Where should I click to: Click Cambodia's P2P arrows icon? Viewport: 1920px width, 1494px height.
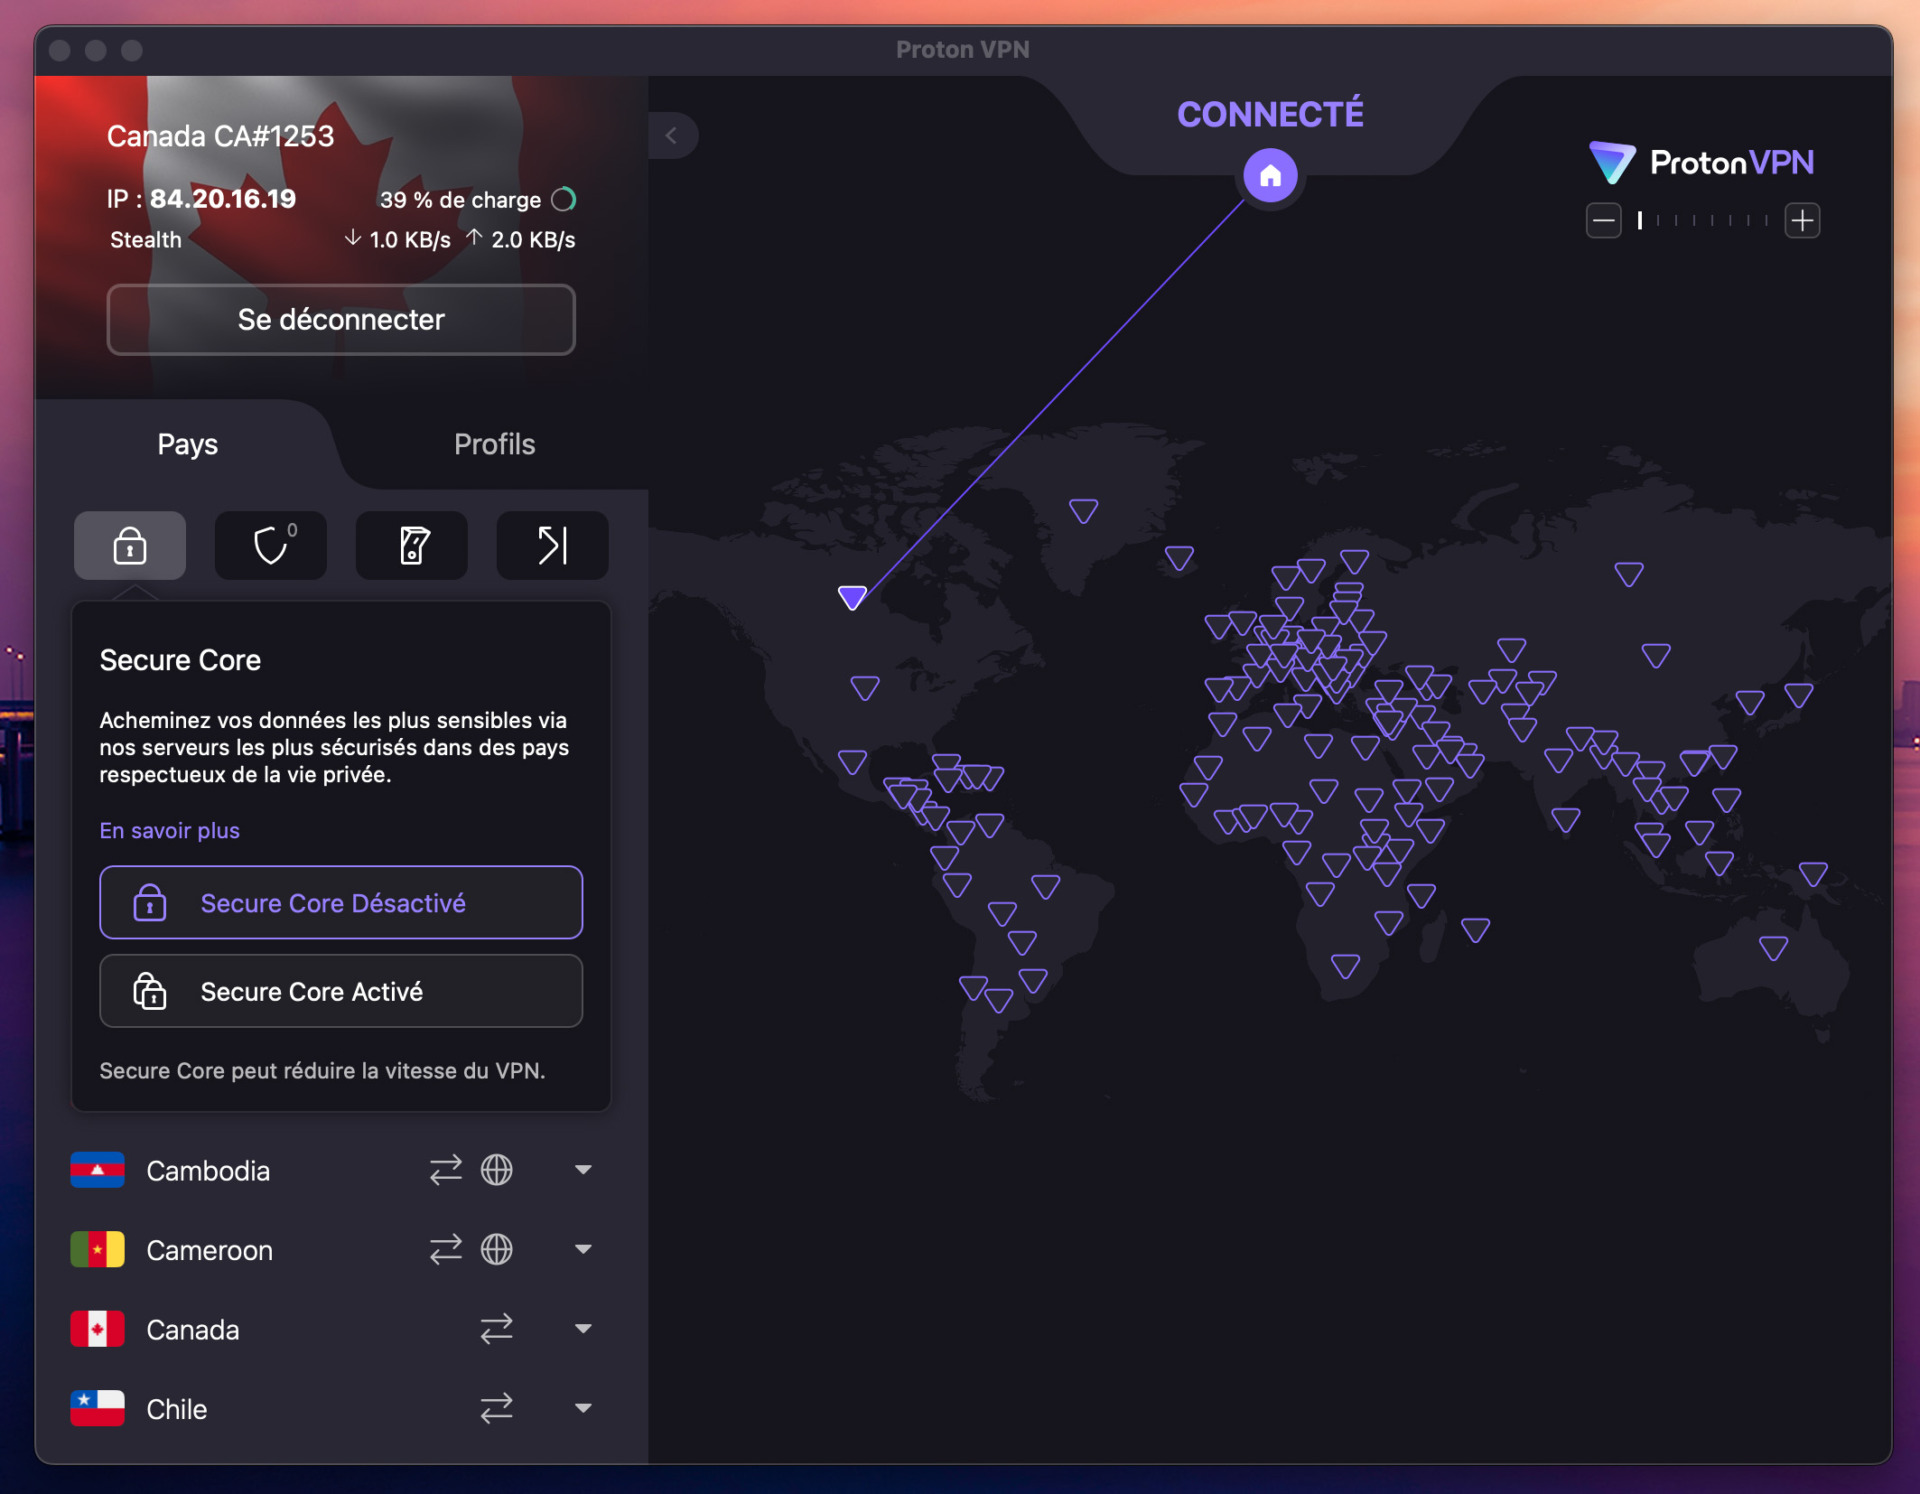(x=446, y=1170)
